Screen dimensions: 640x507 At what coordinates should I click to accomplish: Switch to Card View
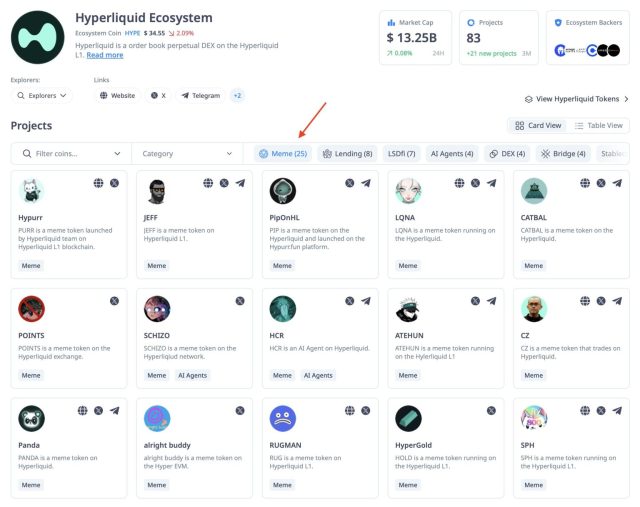click(538, 125)
